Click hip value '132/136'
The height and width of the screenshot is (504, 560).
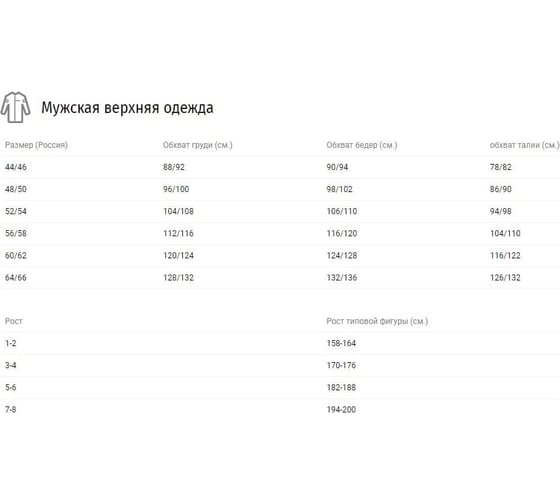(342, 278)
